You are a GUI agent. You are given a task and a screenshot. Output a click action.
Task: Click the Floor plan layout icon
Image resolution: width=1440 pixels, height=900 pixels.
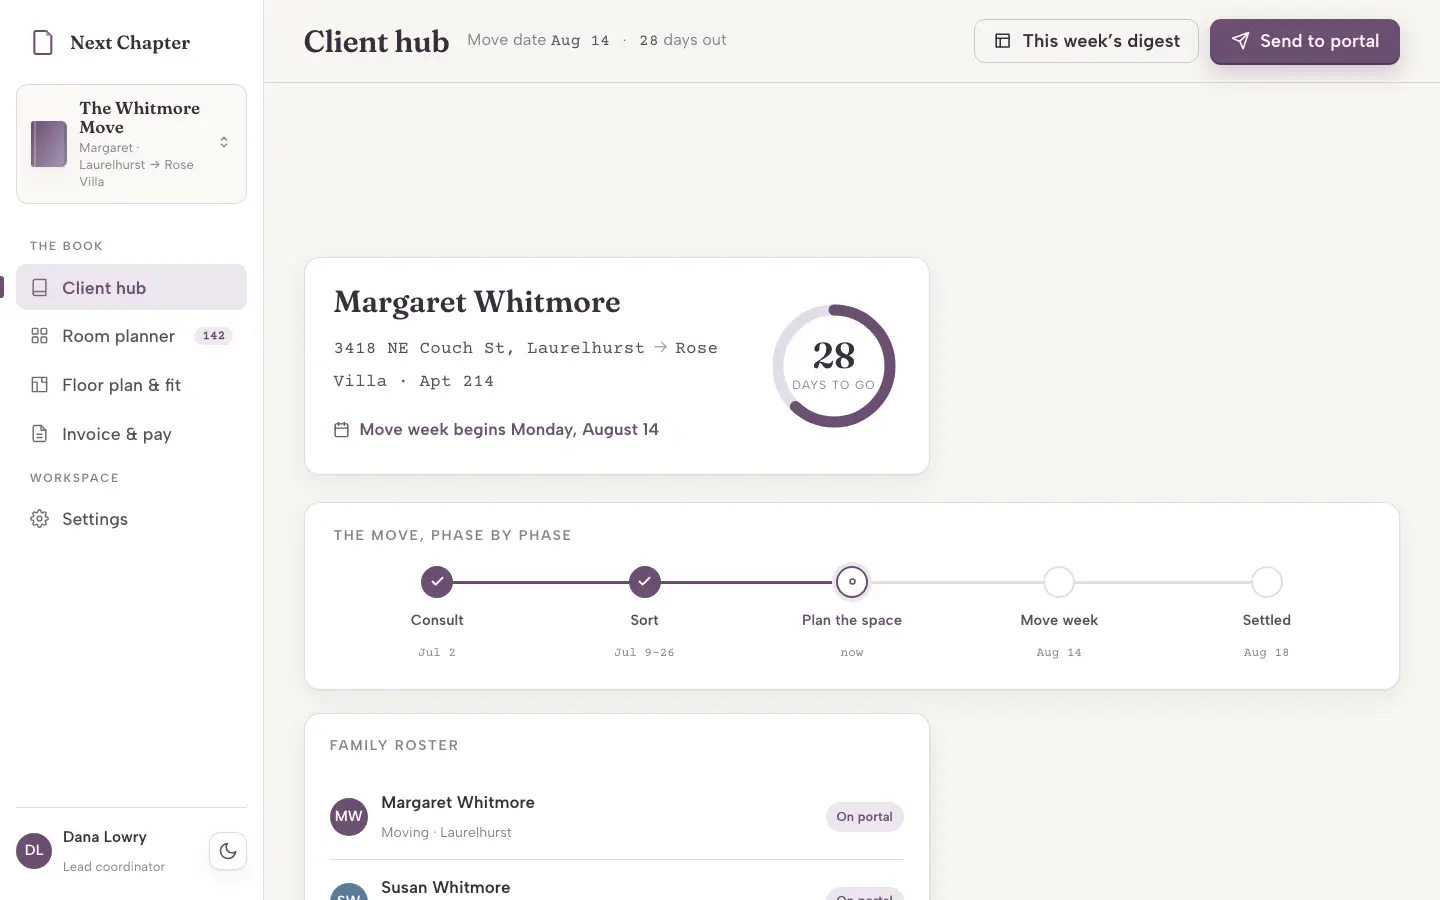pyautogui.click(x=40, y=385)
